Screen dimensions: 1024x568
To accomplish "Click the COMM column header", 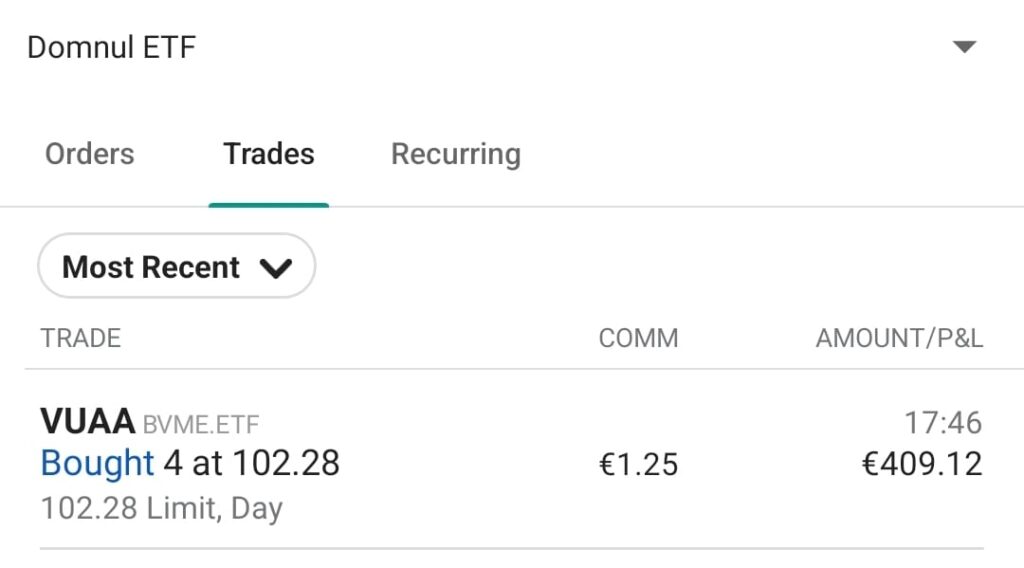I will [x=638, y=338].
